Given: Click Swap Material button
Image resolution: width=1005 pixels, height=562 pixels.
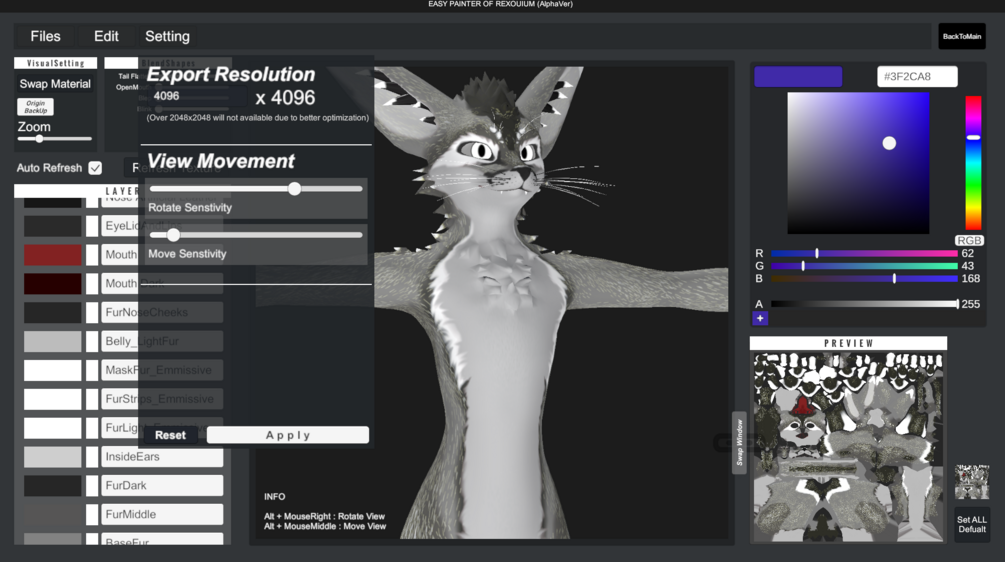Looking at the screenshot, I should coord(55,84).
